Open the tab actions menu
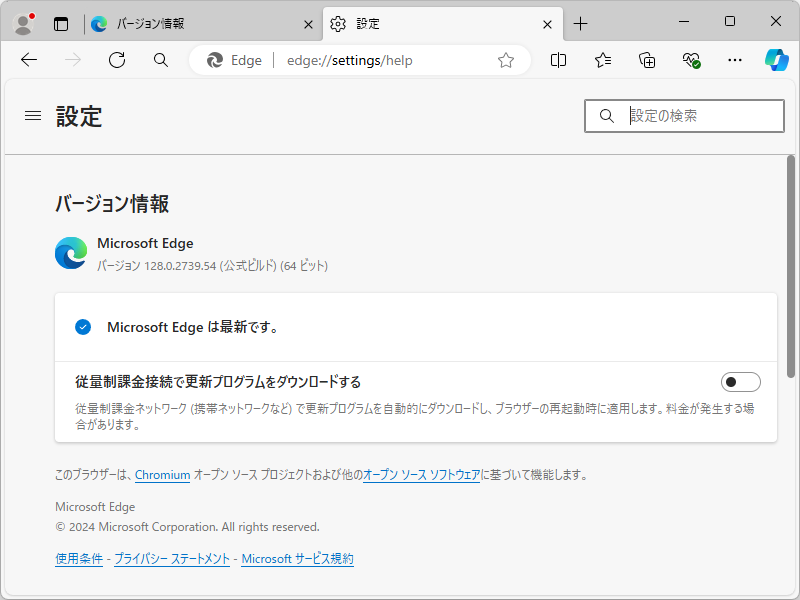Viewport: 800px width, 600px height. click(62, 22)
